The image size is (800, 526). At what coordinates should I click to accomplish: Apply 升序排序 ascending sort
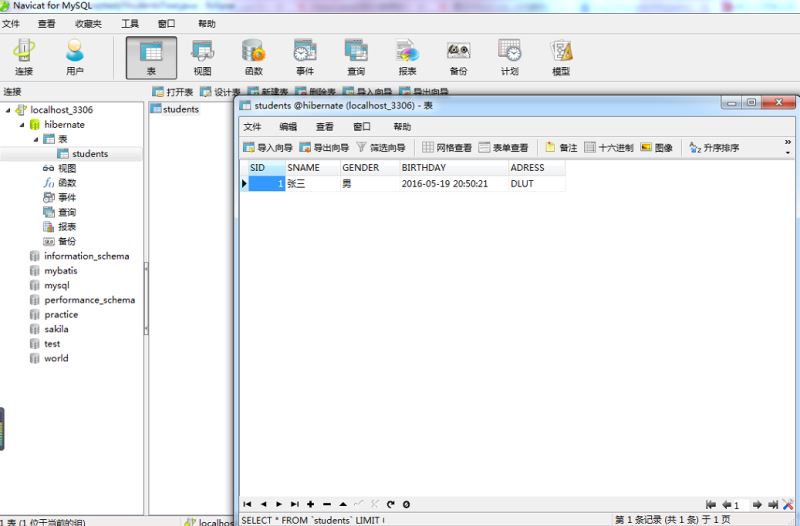coord(714,147)
